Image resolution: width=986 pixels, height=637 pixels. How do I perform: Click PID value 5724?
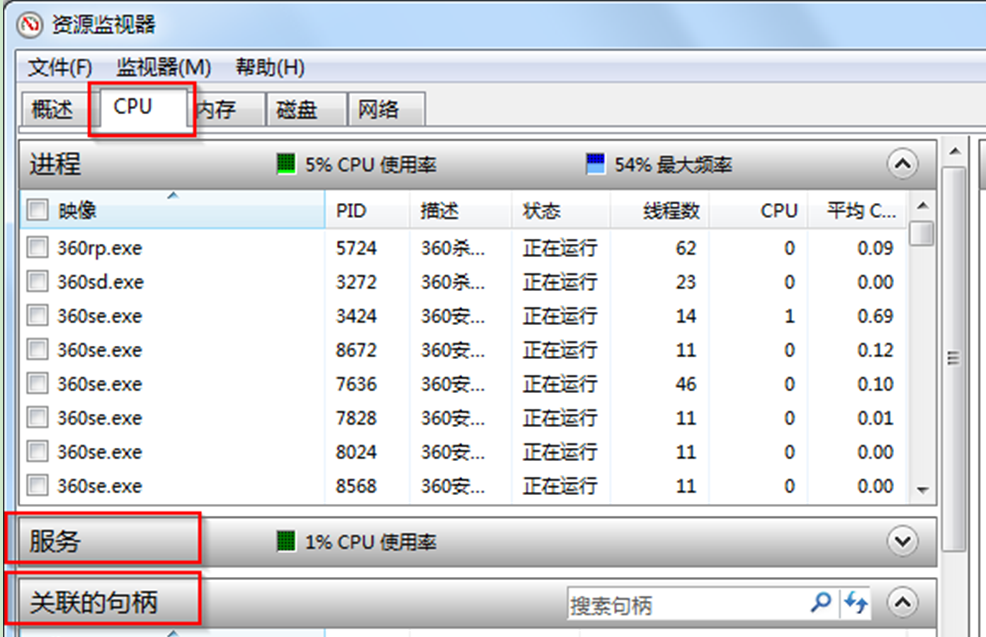click(357, 248)
